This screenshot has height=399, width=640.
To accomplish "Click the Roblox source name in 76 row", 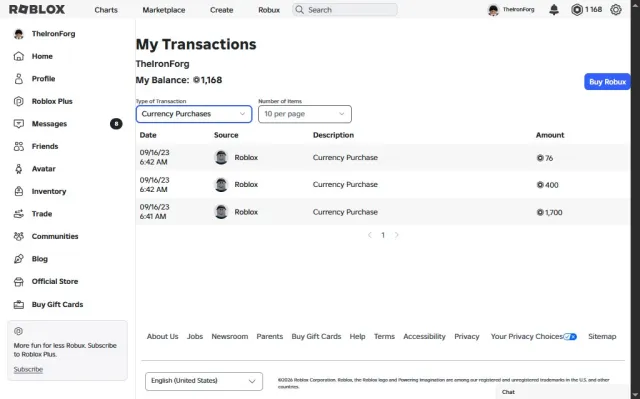I will point(246,157).
